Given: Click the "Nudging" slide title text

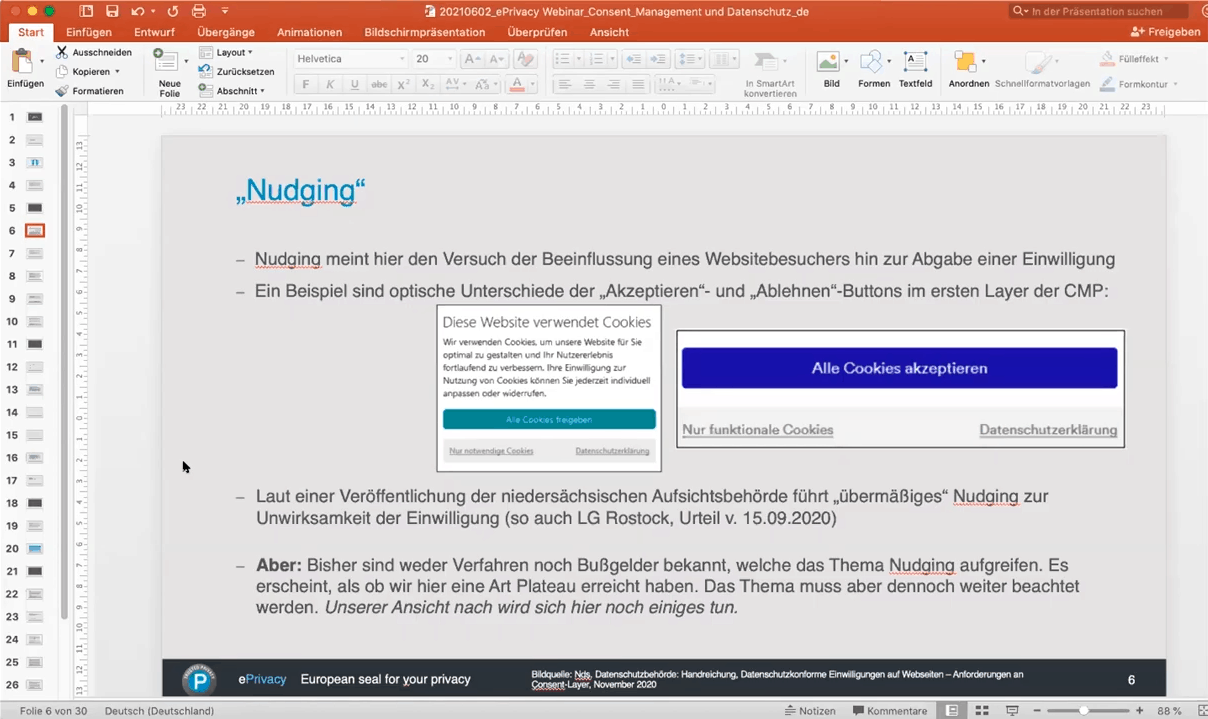Looking at the screenshot, I should click(300, 190).
